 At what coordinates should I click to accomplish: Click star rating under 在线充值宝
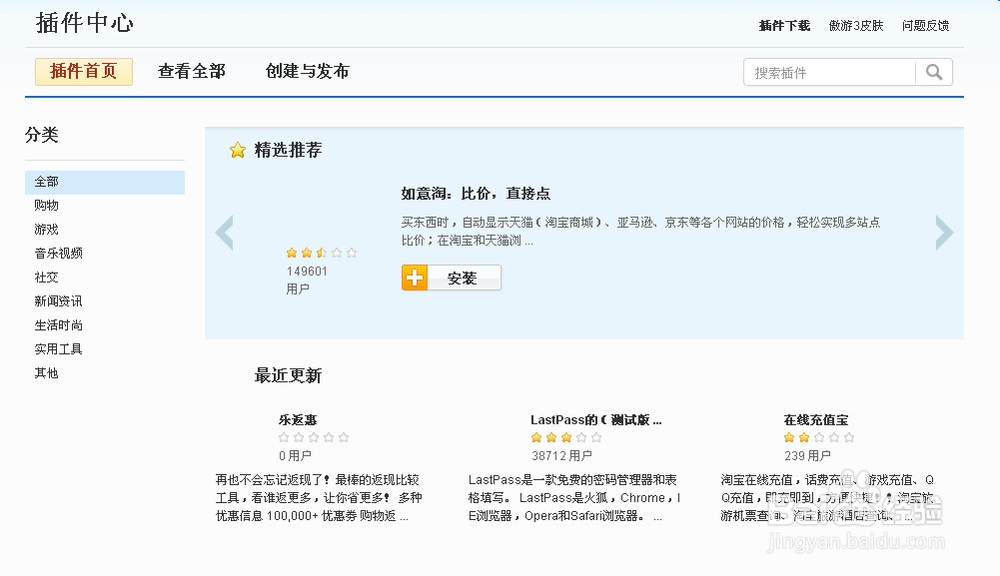coord(819,437)
